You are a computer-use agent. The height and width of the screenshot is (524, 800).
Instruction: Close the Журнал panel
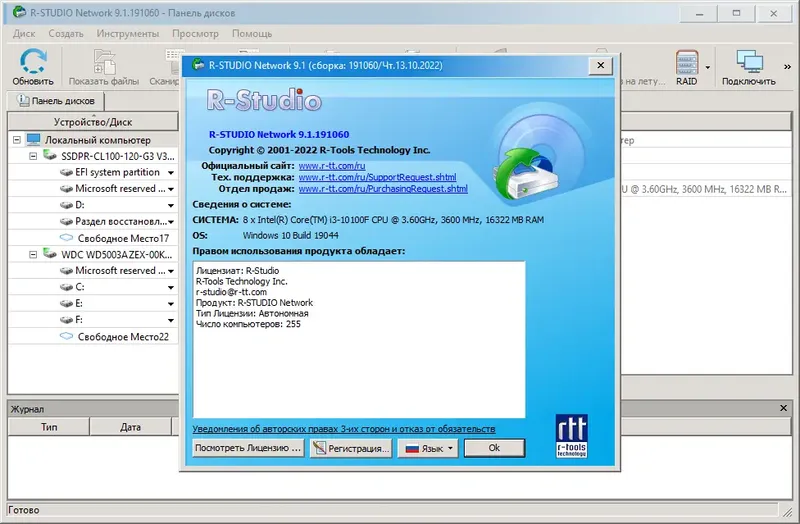pos(783,408)
